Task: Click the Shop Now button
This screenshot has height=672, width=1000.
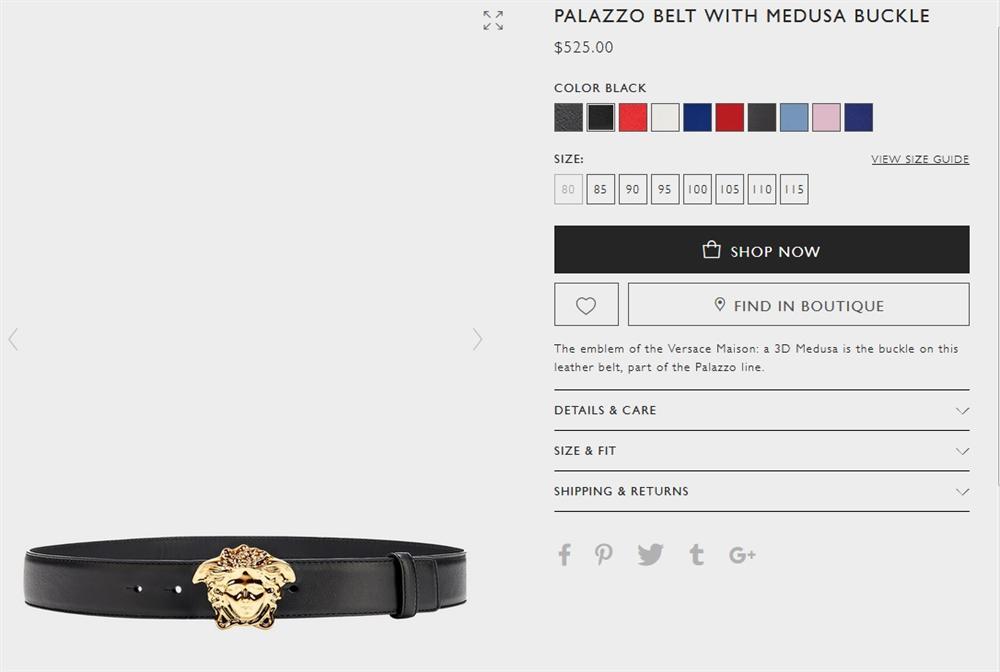Action: pos(761,249)
